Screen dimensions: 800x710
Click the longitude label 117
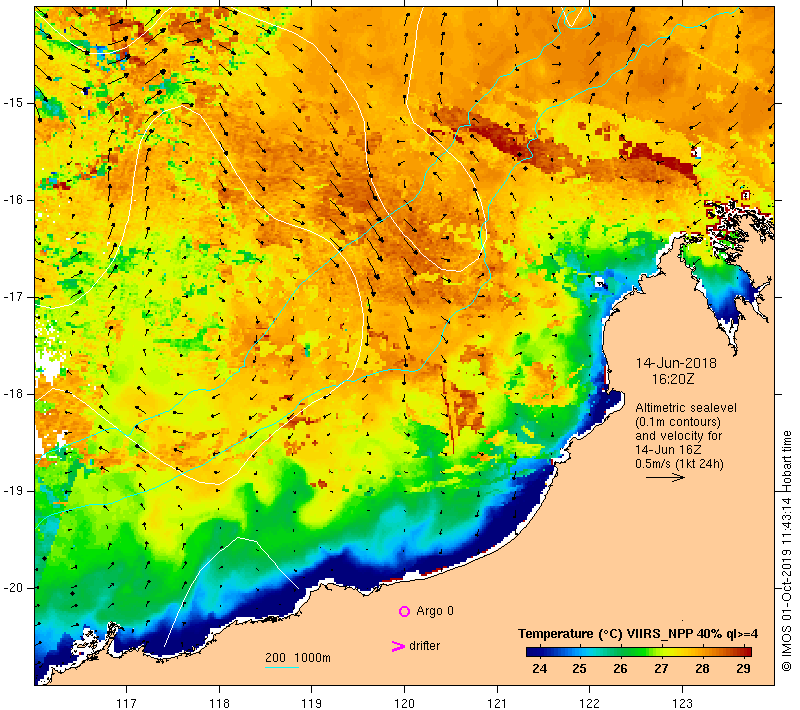pyautogui.click(x=126, y=703)
